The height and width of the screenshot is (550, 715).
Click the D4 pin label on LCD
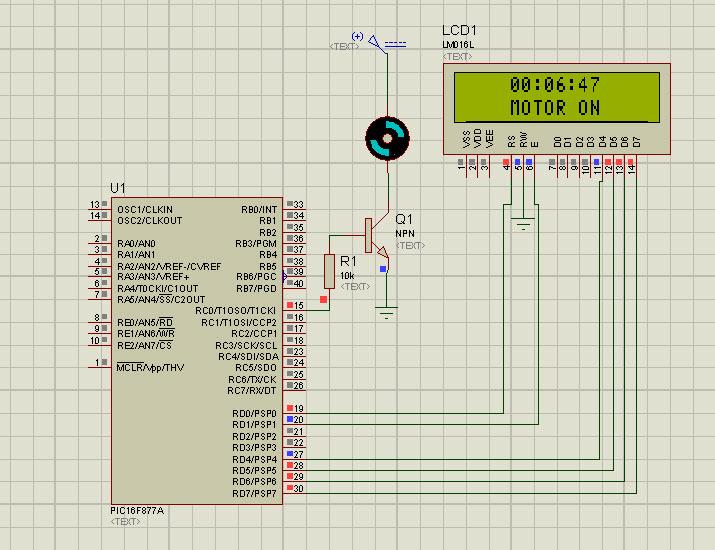(602, 142)
